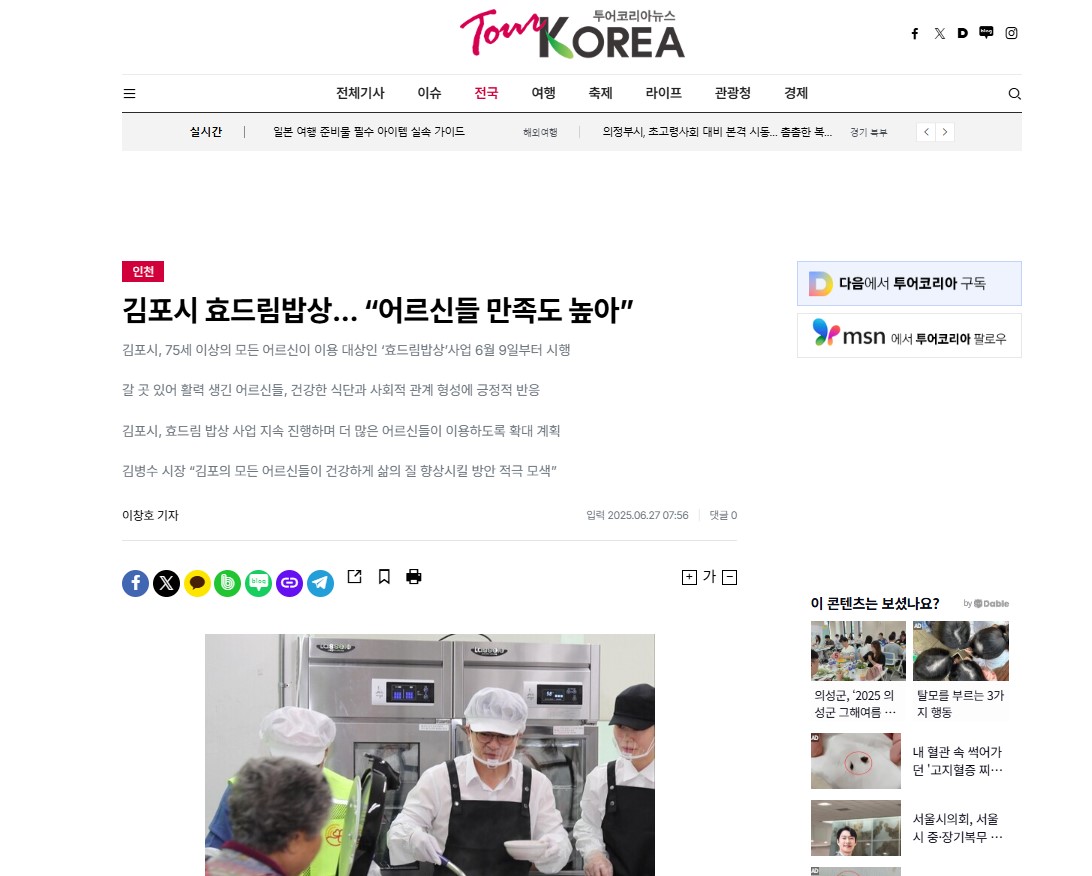1092x876 pixels.
Task: Click 다음에서 투어코리아 구독 banner
Action: pos(909,283)
